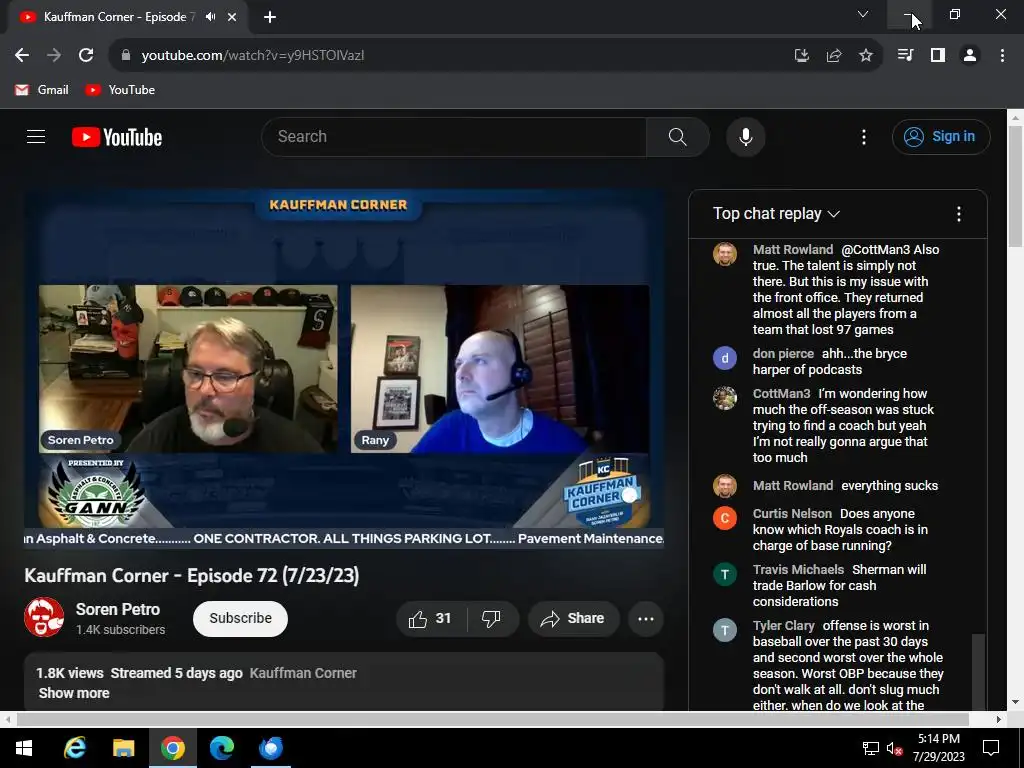This screenshot has width=1024, height=768.
Task: Open Windows notification center
Action: [x=991, y=748]
